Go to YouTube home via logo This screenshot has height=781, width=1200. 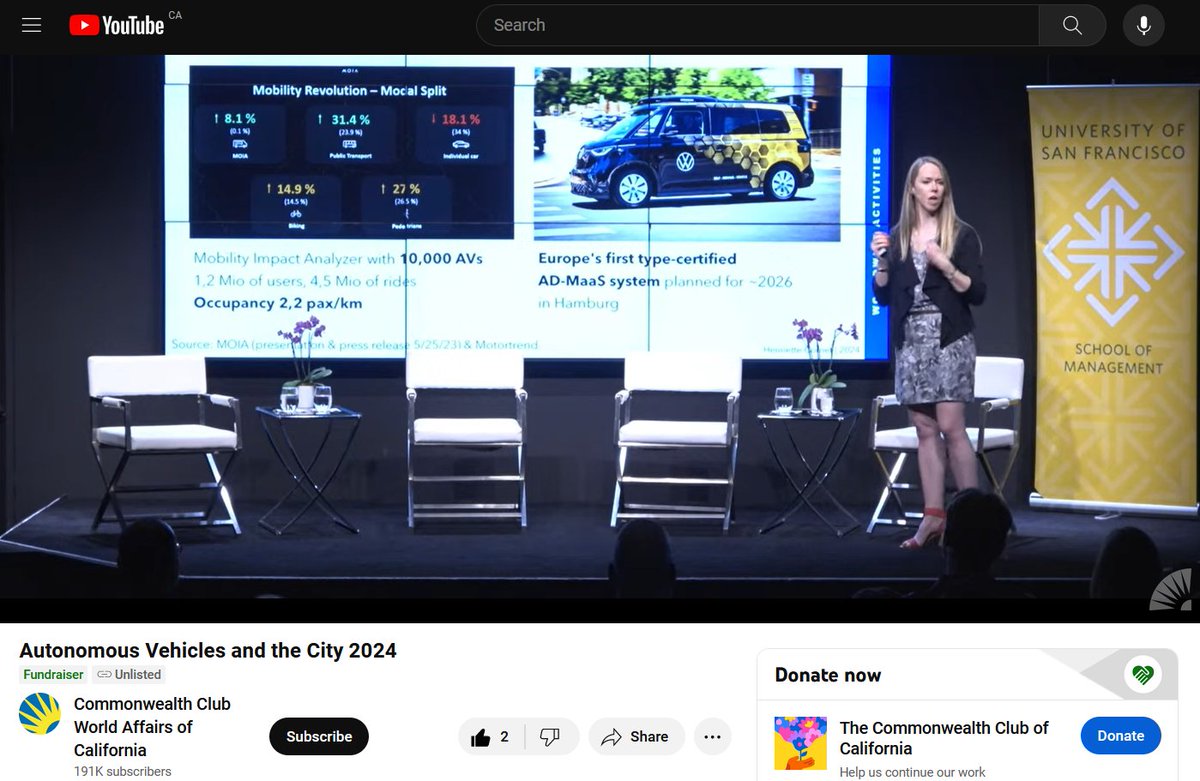(x=116, y=25)
